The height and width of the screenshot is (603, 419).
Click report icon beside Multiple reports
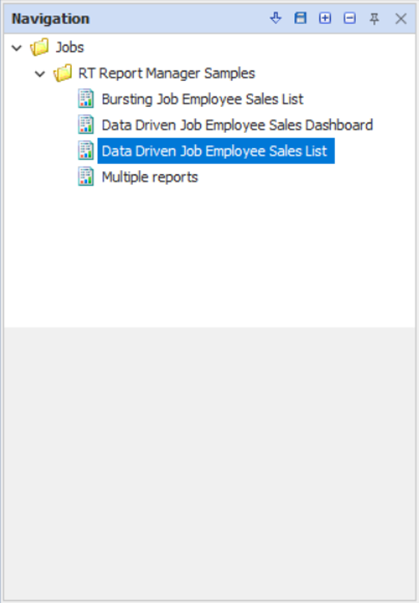pyautogui.click(x=86, y=177)
